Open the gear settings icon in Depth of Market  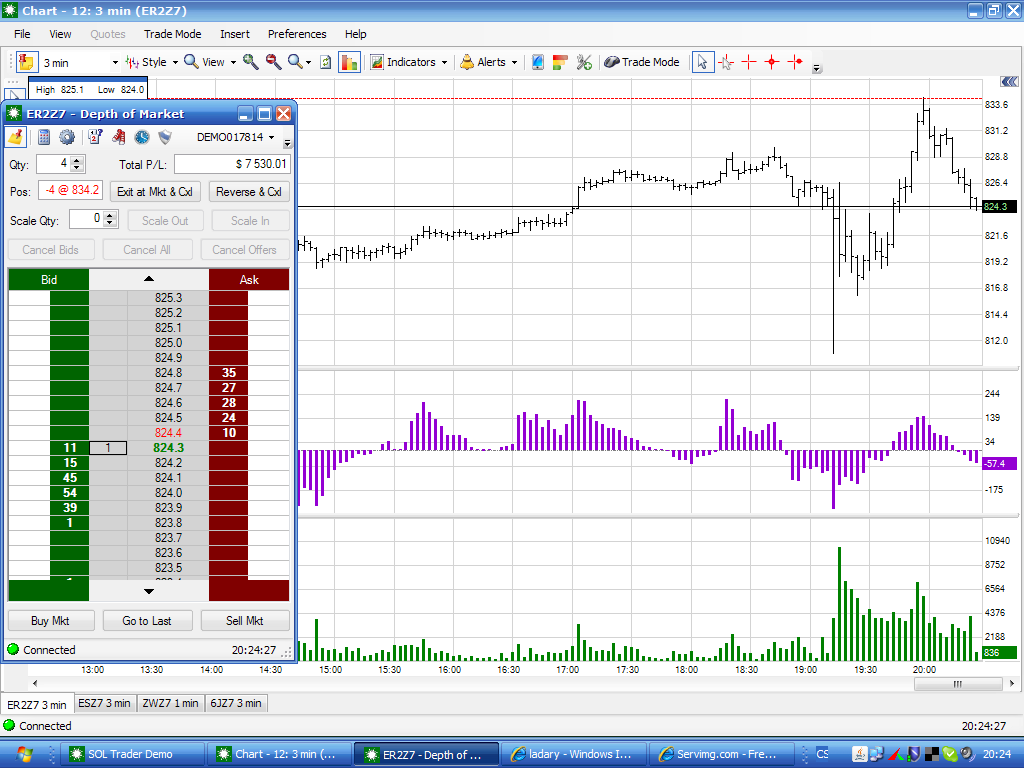(x=67, y=137)
